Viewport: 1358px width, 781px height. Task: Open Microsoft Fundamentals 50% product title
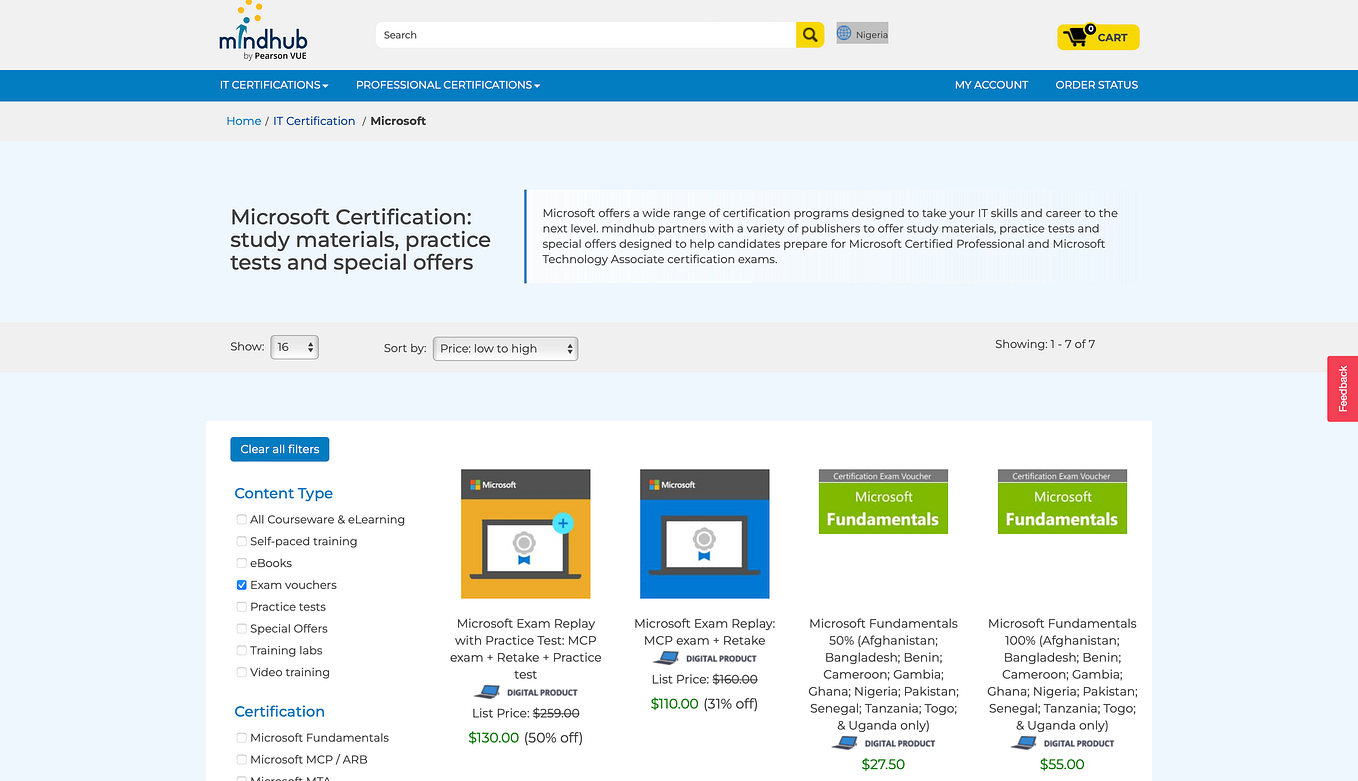883,674
